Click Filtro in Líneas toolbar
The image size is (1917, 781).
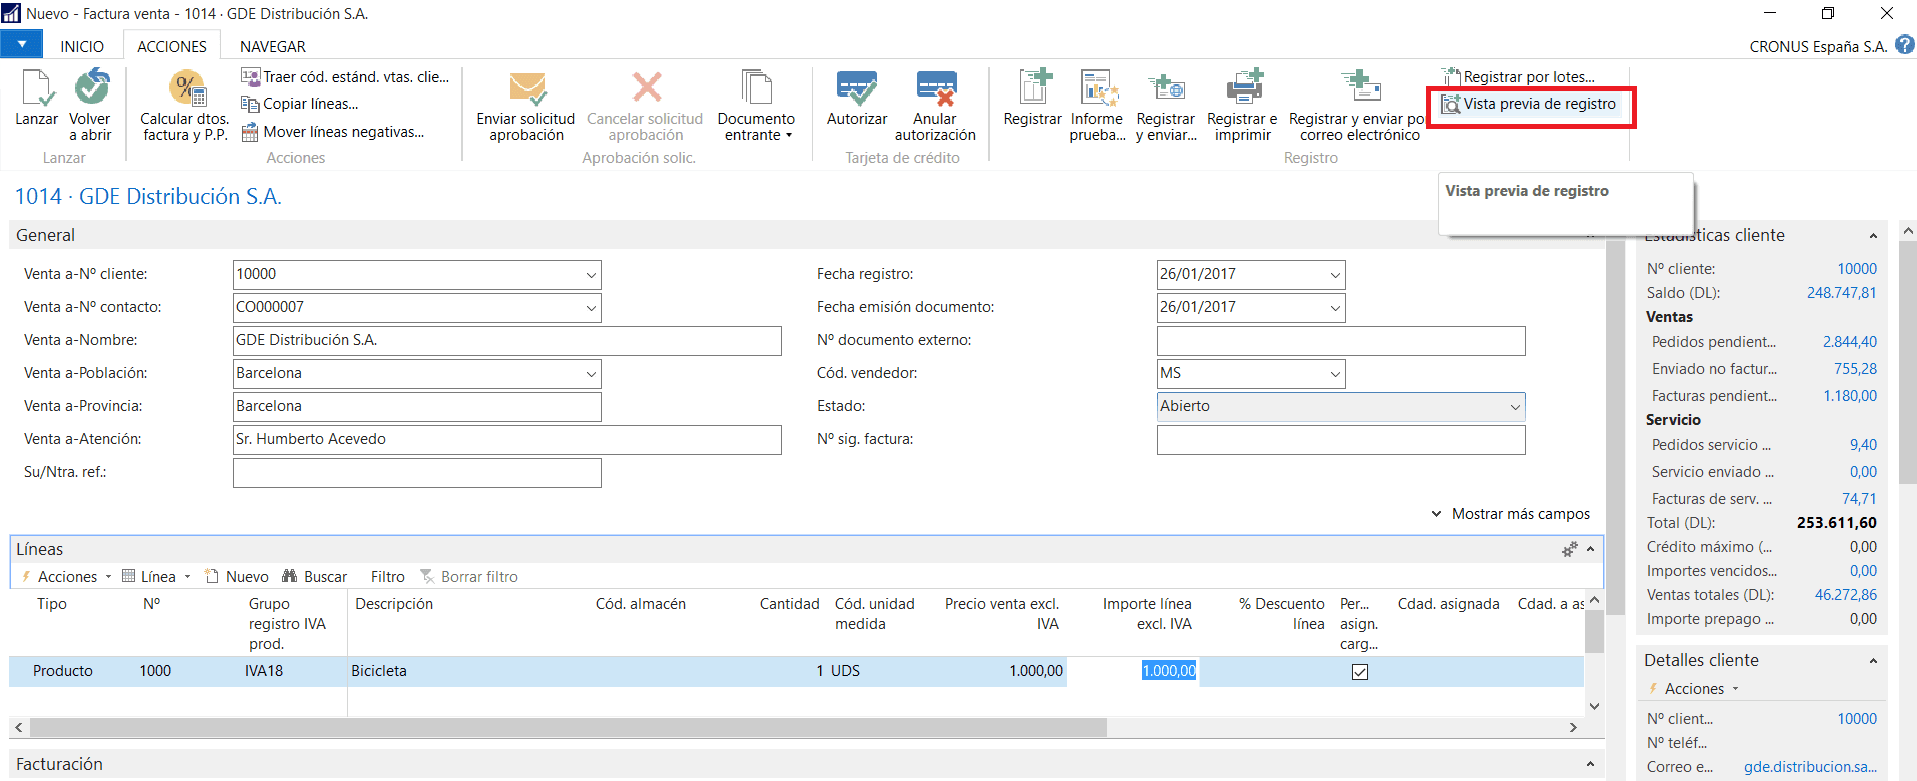coord(388,577)
